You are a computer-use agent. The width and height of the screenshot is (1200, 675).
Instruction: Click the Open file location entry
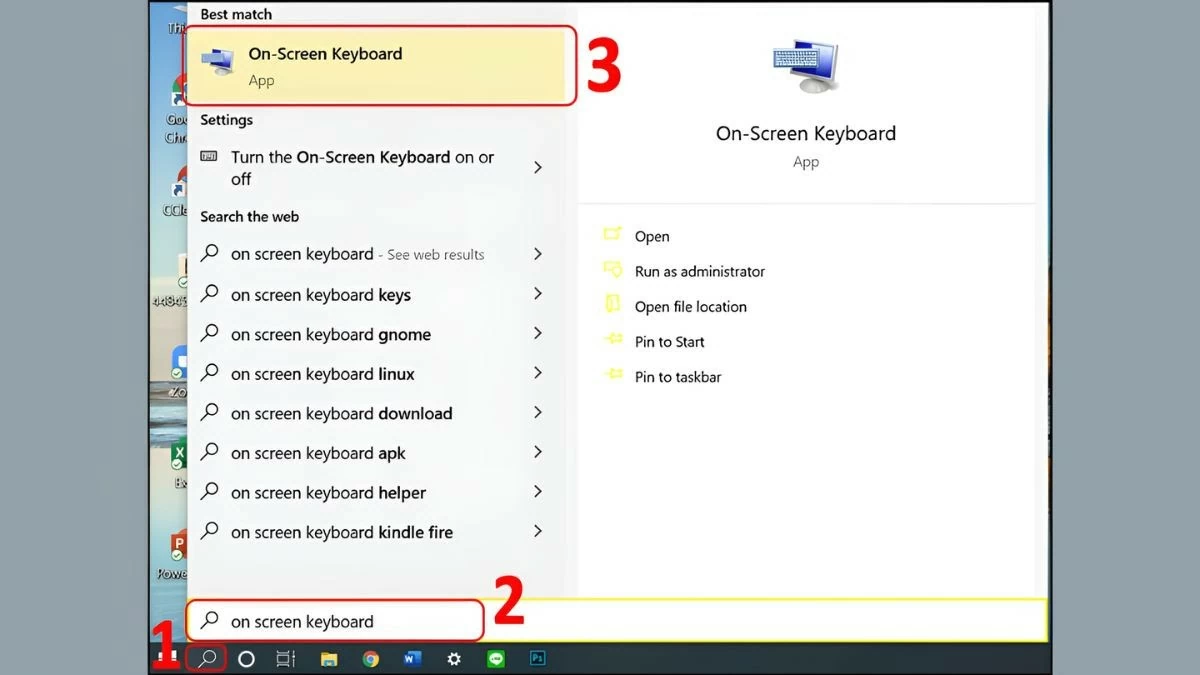pyautogui.click(x=691, y=306)
